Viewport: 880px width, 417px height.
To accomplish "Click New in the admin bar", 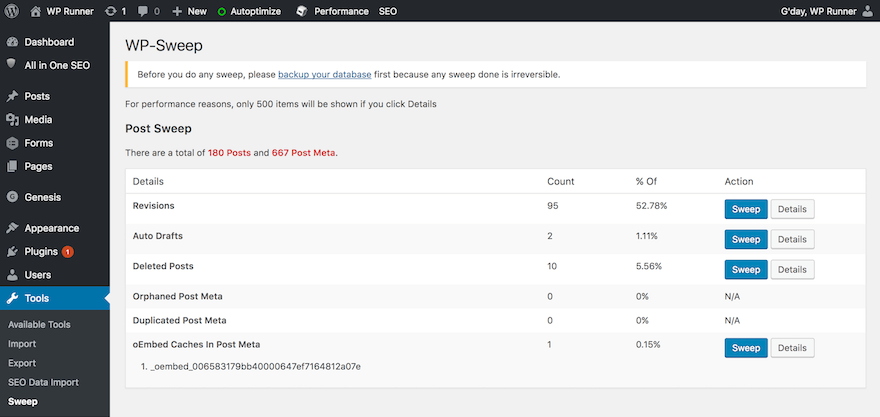I will [197, 11].
